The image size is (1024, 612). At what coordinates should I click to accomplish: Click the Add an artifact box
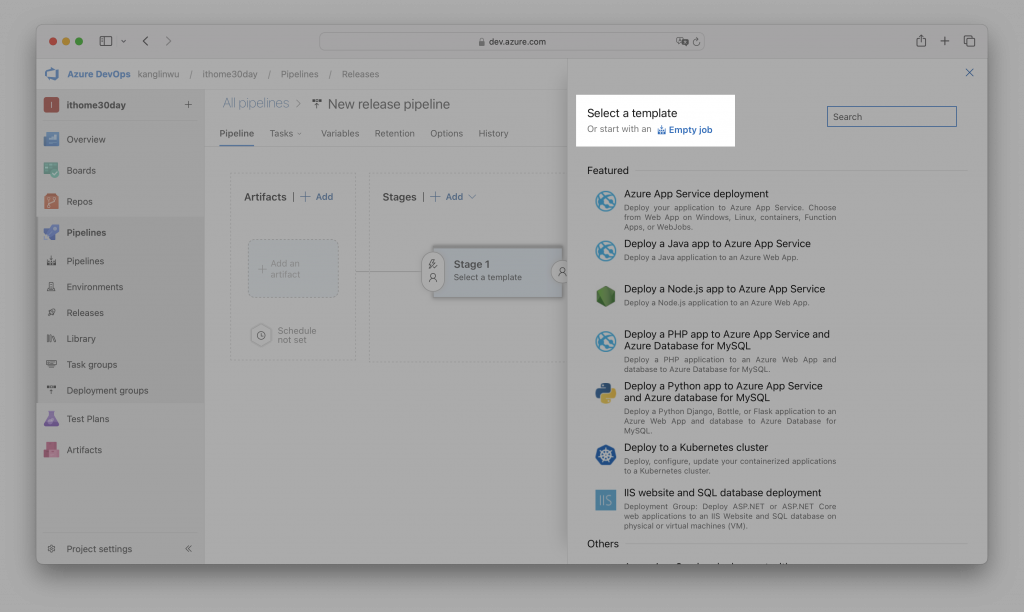(x=293, y=268)
